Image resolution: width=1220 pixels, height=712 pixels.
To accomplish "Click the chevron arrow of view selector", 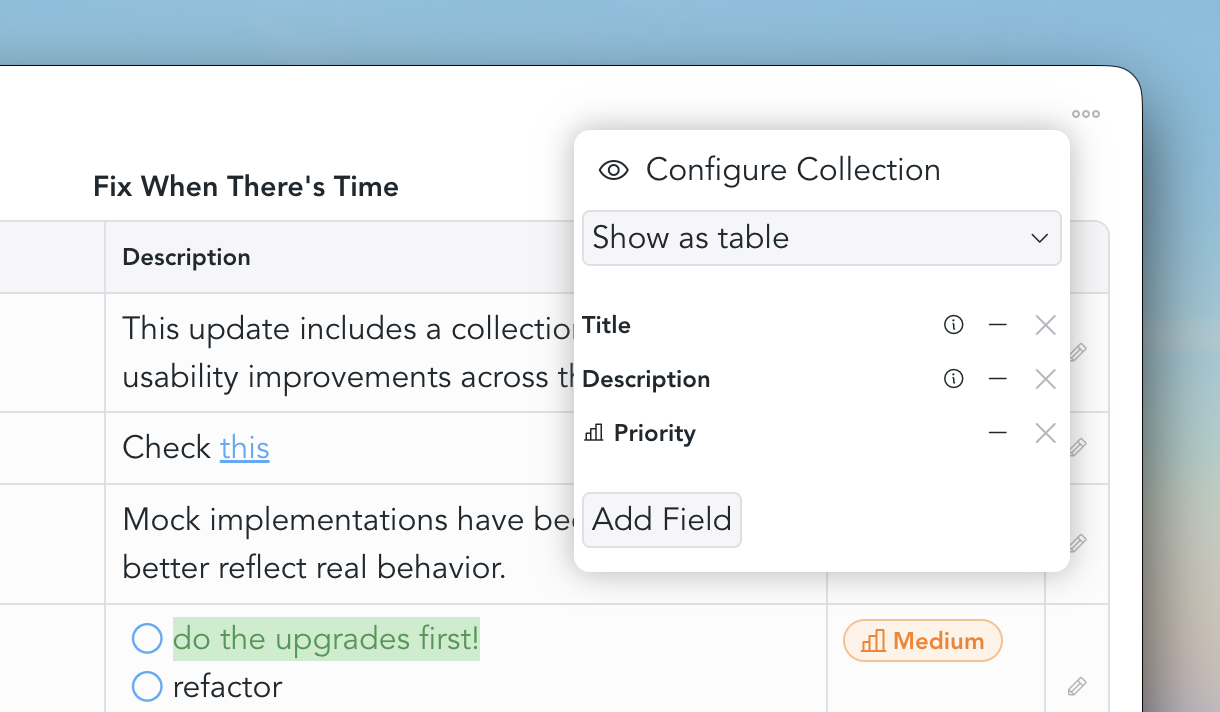I will click(1039, 238).
